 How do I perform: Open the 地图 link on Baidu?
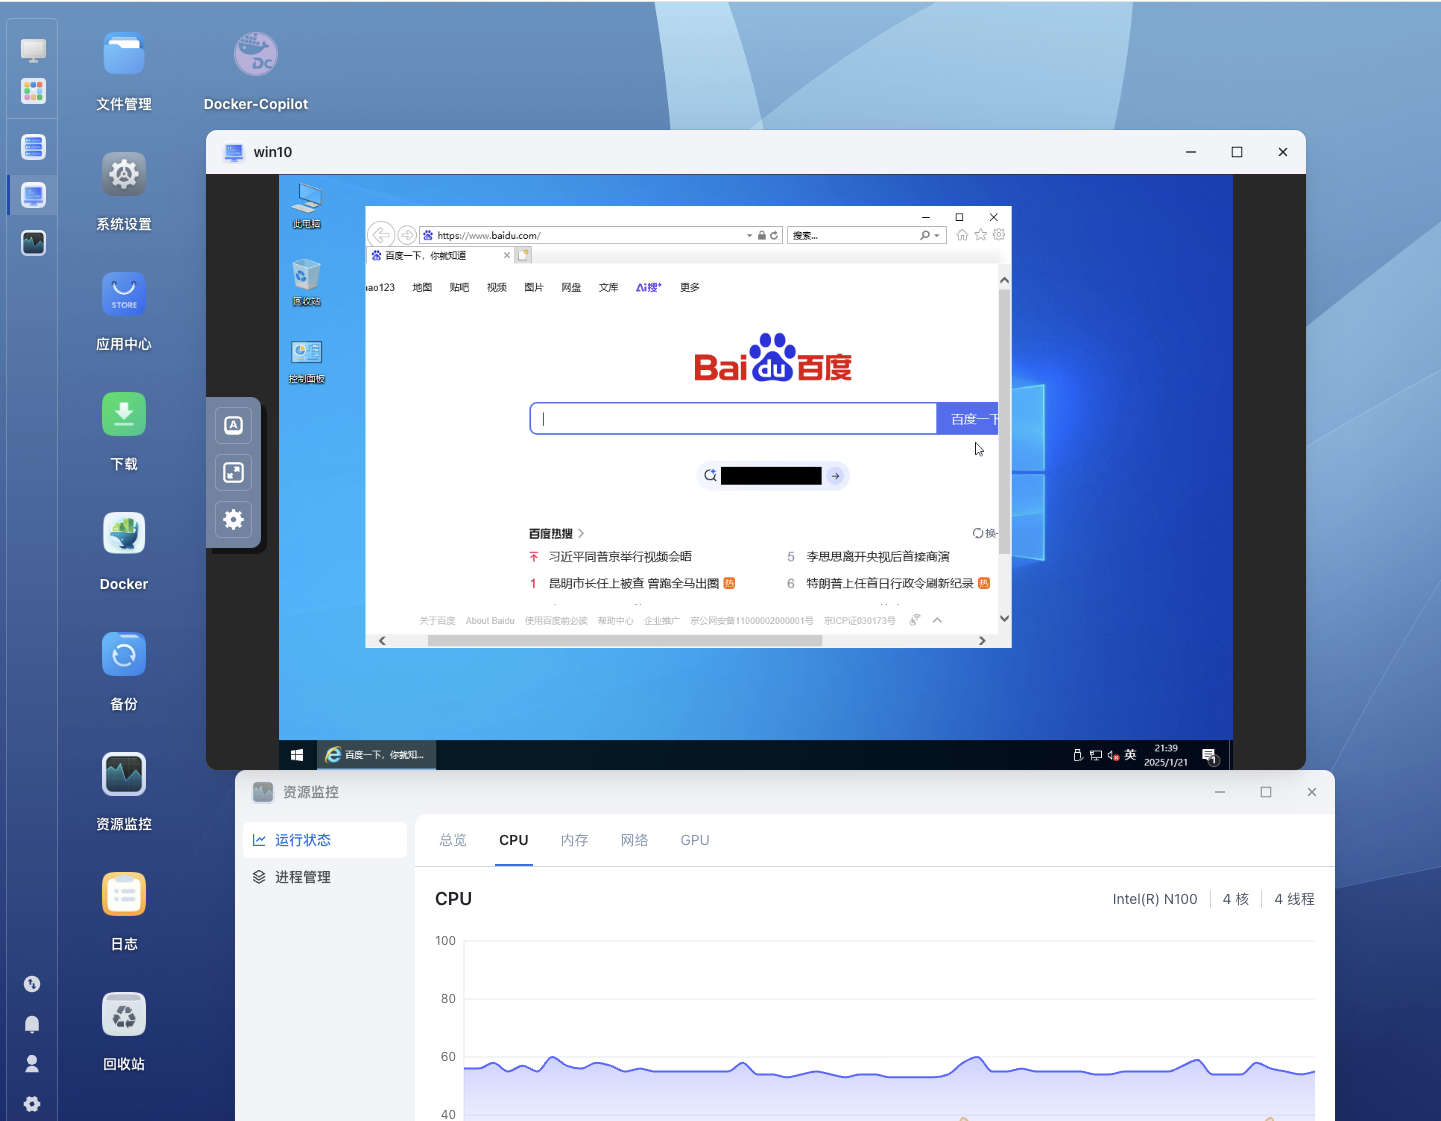(x=422, y=288)
